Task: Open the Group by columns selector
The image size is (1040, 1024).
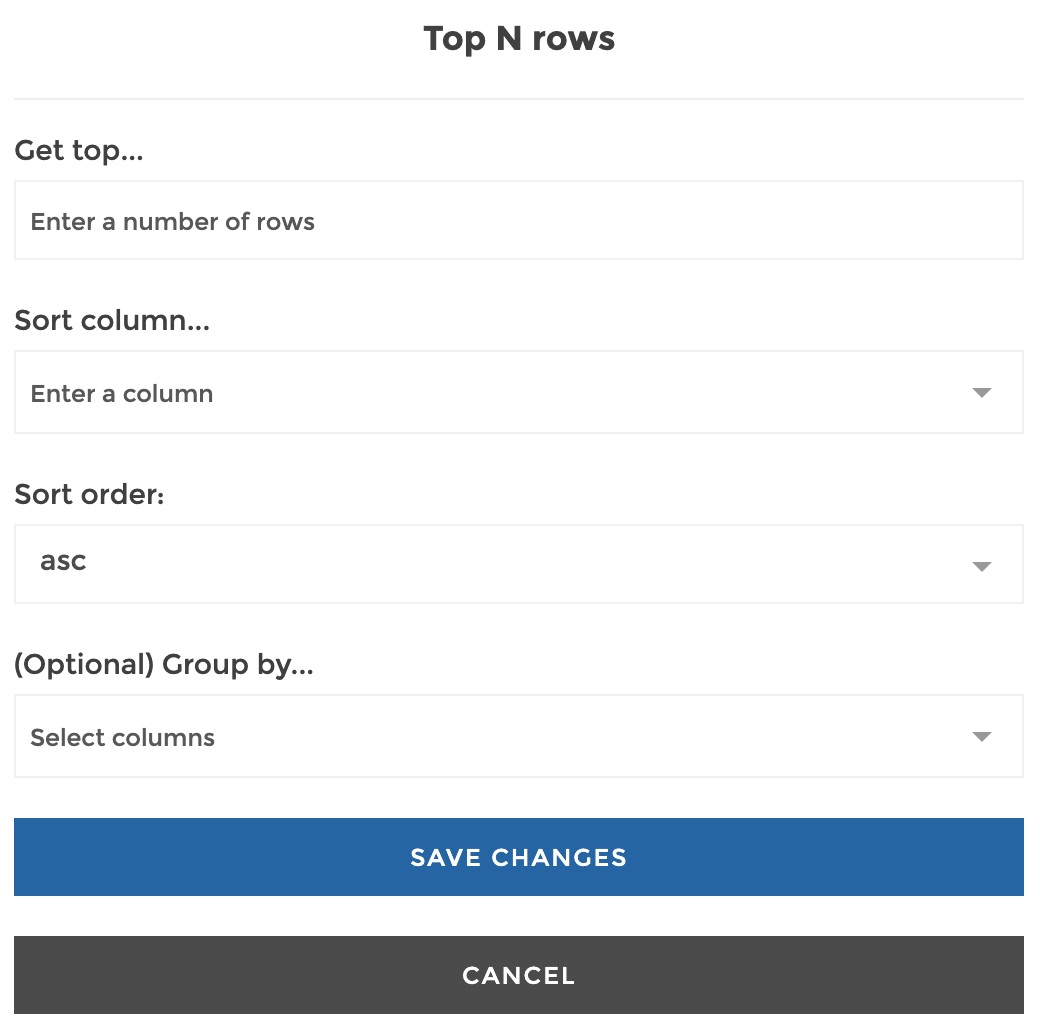Action: (x=519, y=736)
